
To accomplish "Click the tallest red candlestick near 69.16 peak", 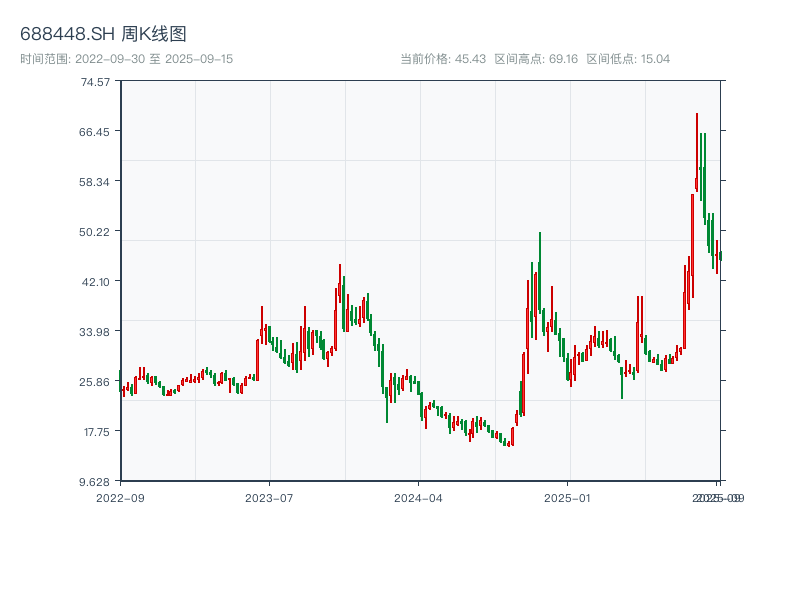I will 696,153.
